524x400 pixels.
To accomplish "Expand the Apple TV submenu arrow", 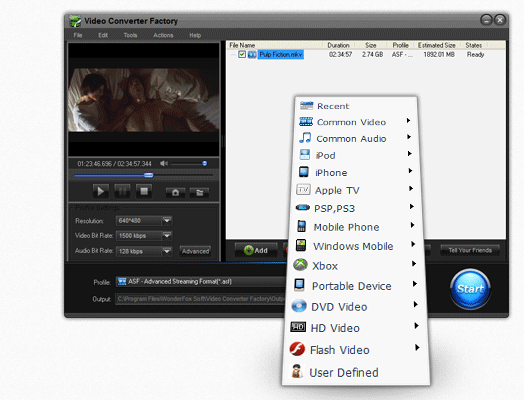I will (411, 188).
